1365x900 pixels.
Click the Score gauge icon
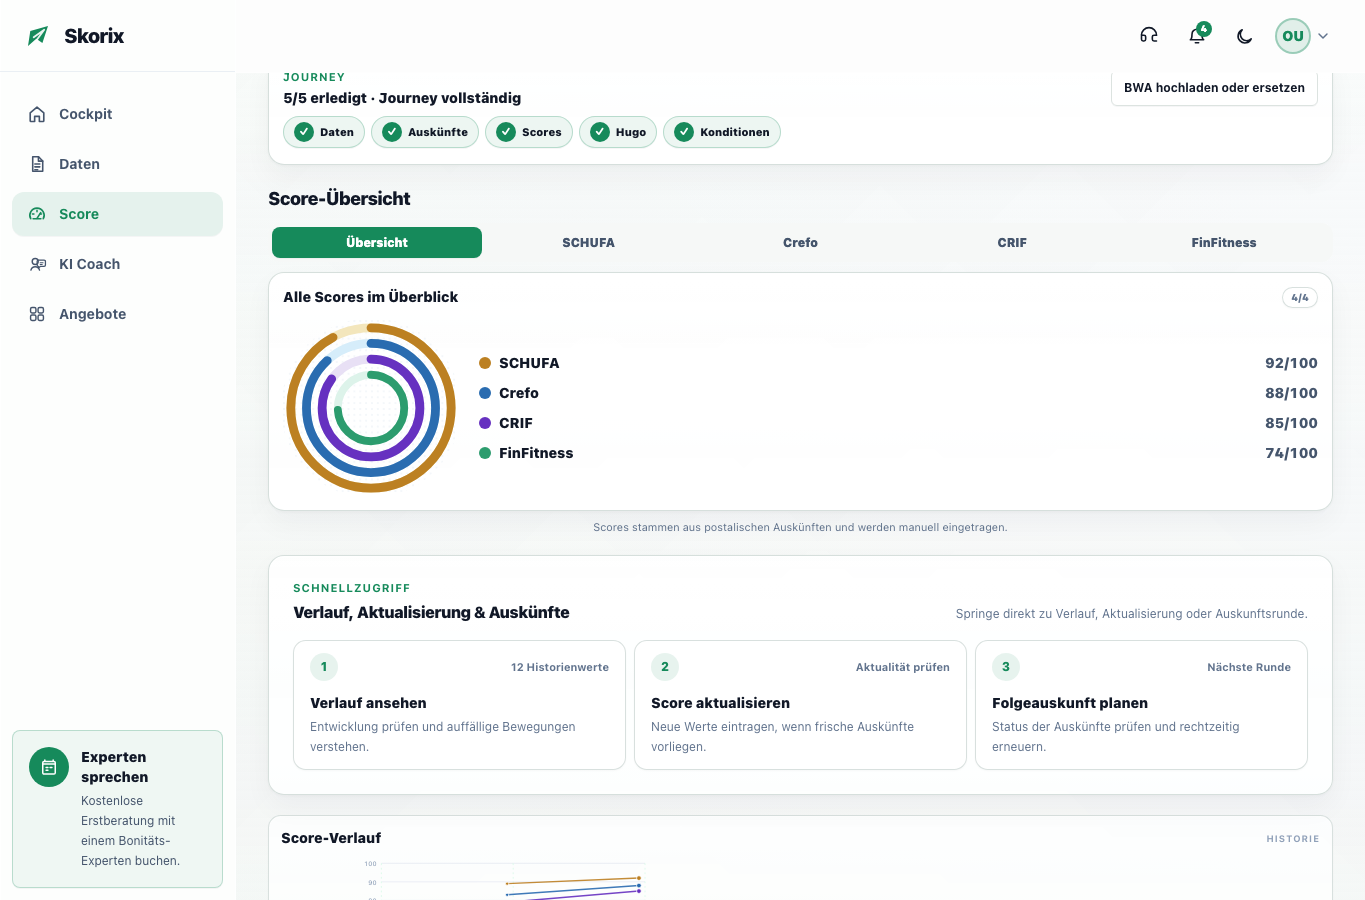(x=37, y=214)
